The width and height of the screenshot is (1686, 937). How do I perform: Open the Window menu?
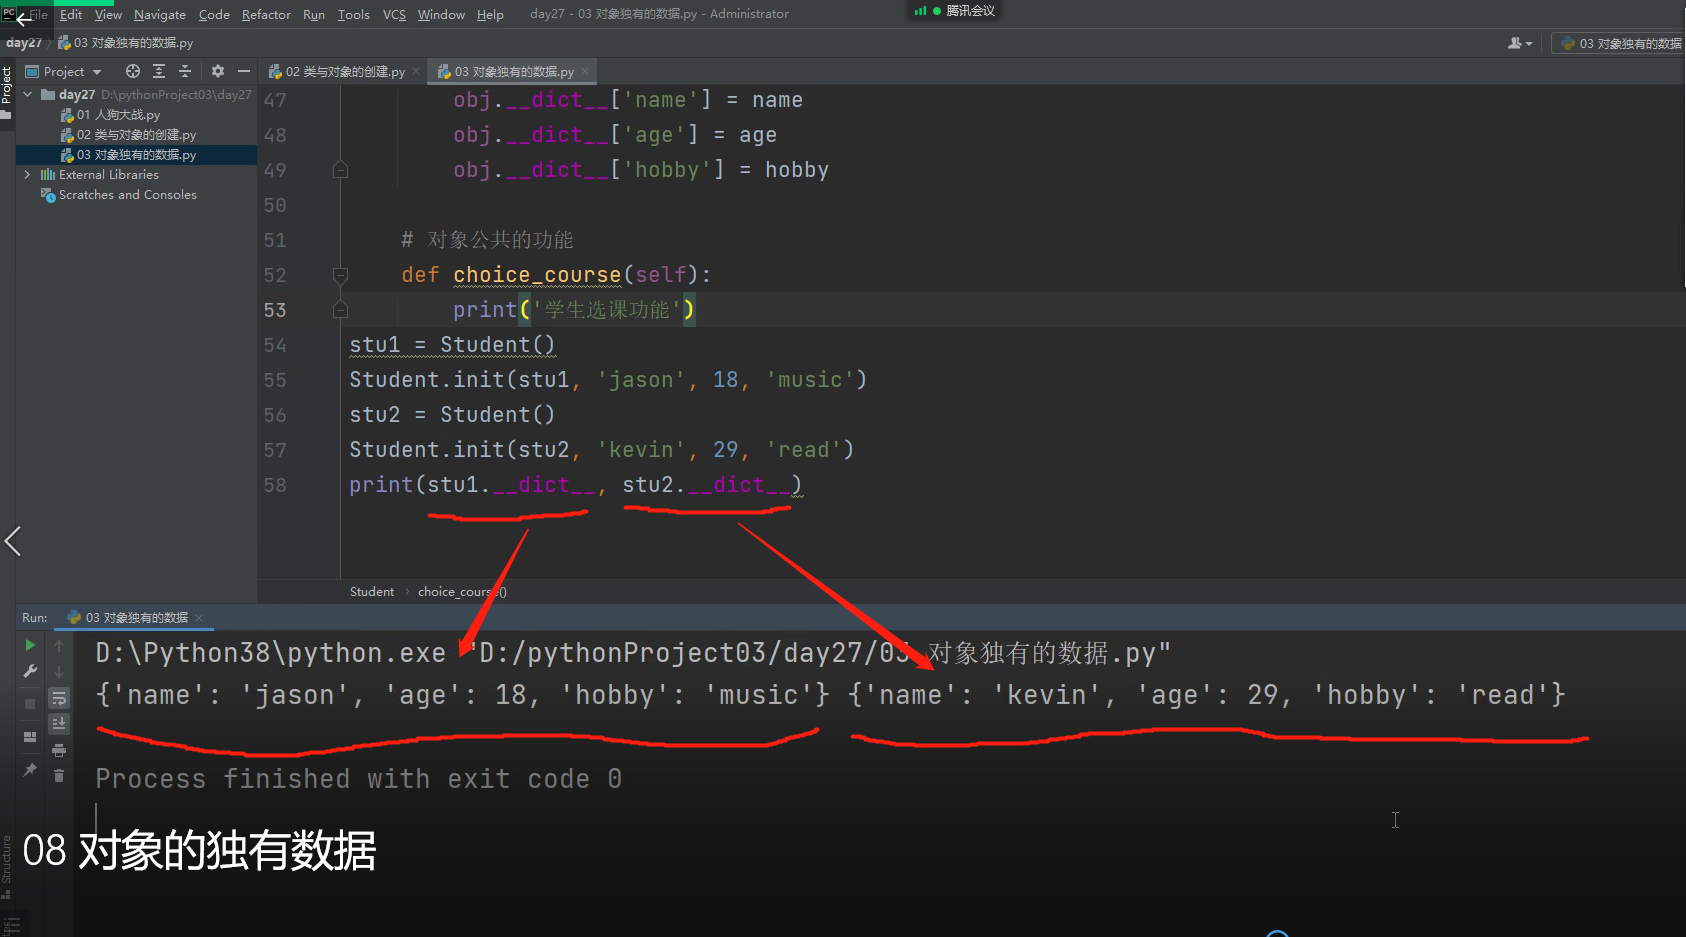pos(441,14)
